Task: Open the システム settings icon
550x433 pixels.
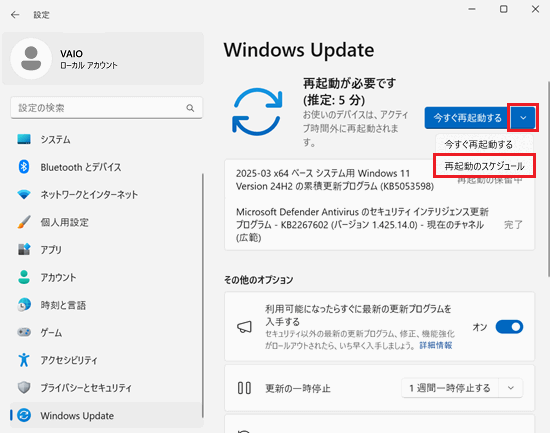Action: coord(24,139)
